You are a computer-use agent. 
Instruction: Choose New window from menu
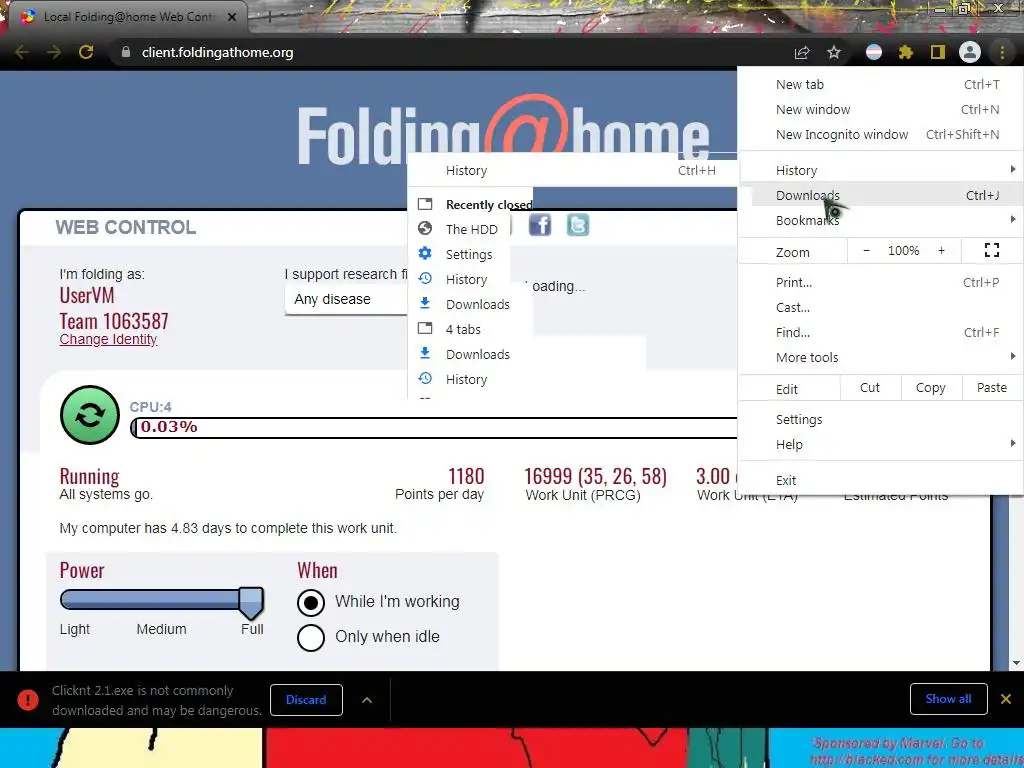881,109
